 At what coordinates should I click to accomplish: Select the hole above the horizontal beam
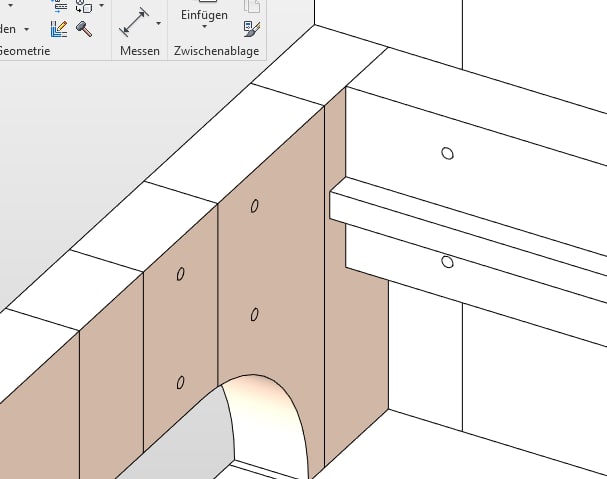pyautogui.click(x=447, y=153)
